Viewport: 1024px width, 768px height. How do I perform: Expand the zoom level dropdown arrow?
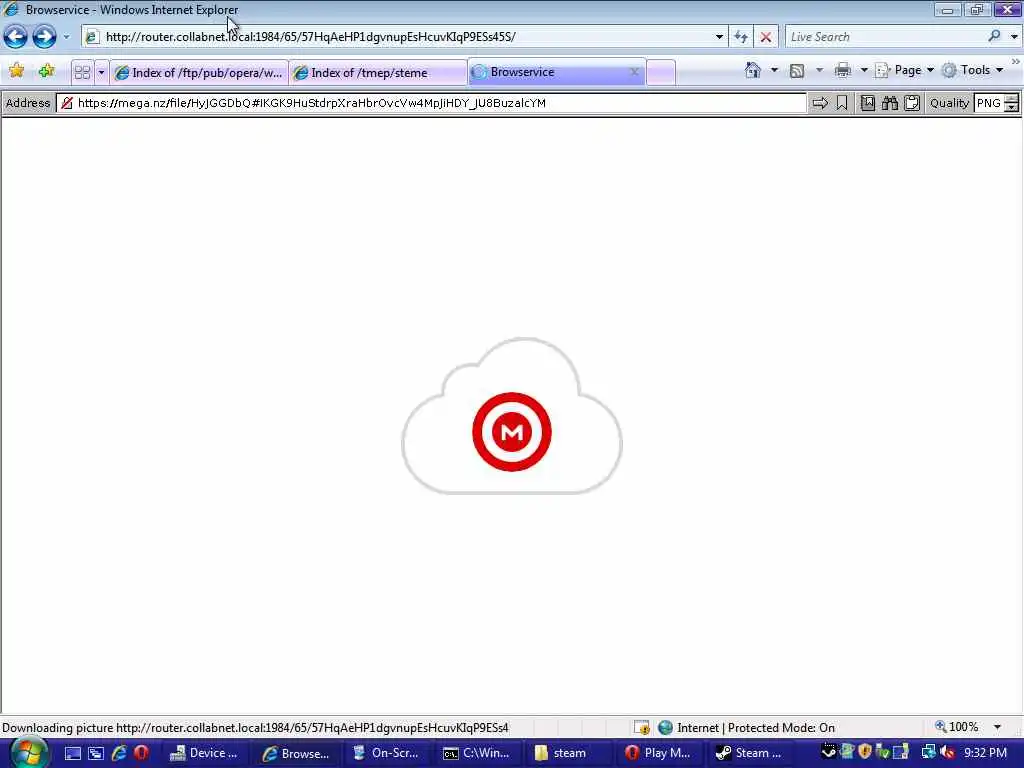coord(997,727)
